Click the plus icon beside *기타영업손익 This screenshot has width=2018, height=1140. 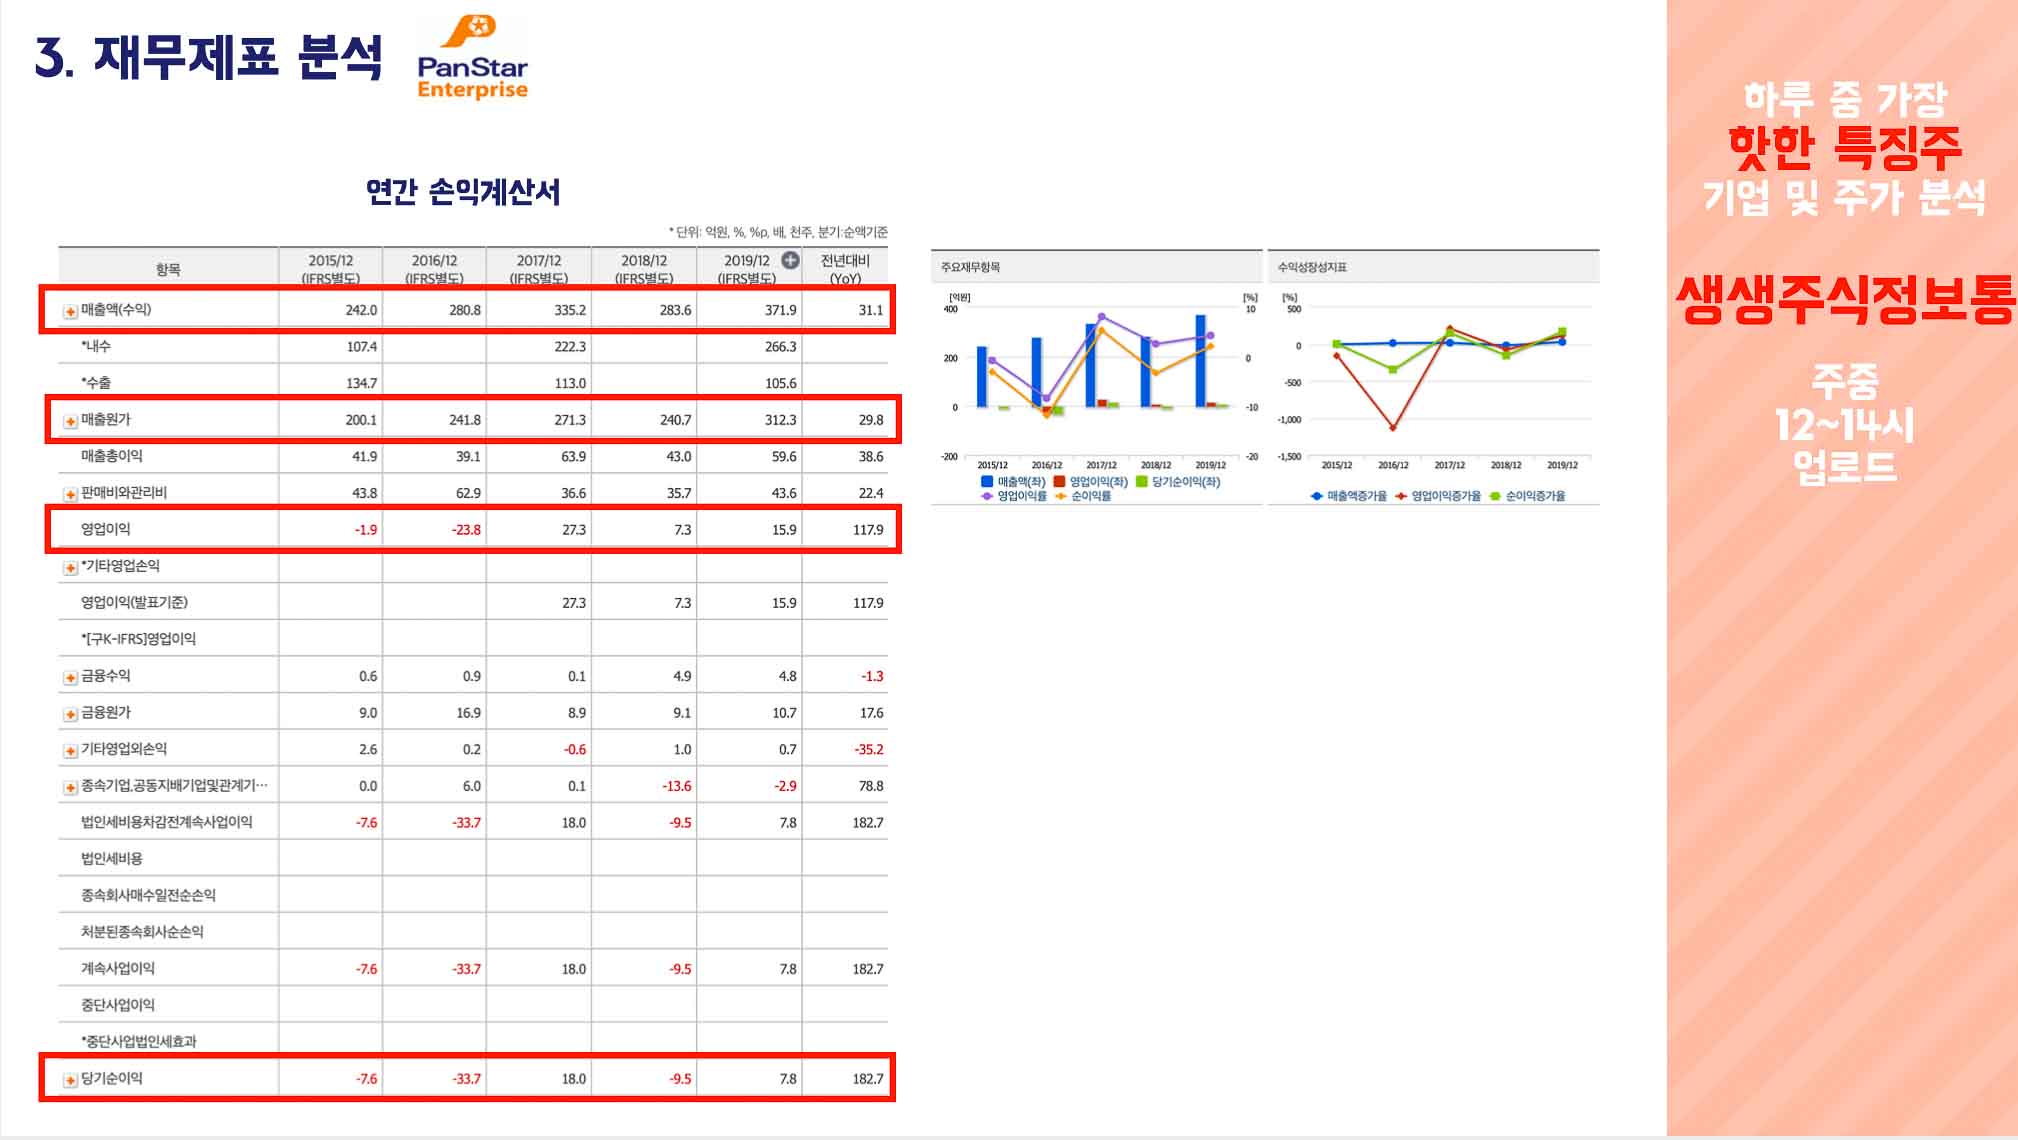click(70, 568)
